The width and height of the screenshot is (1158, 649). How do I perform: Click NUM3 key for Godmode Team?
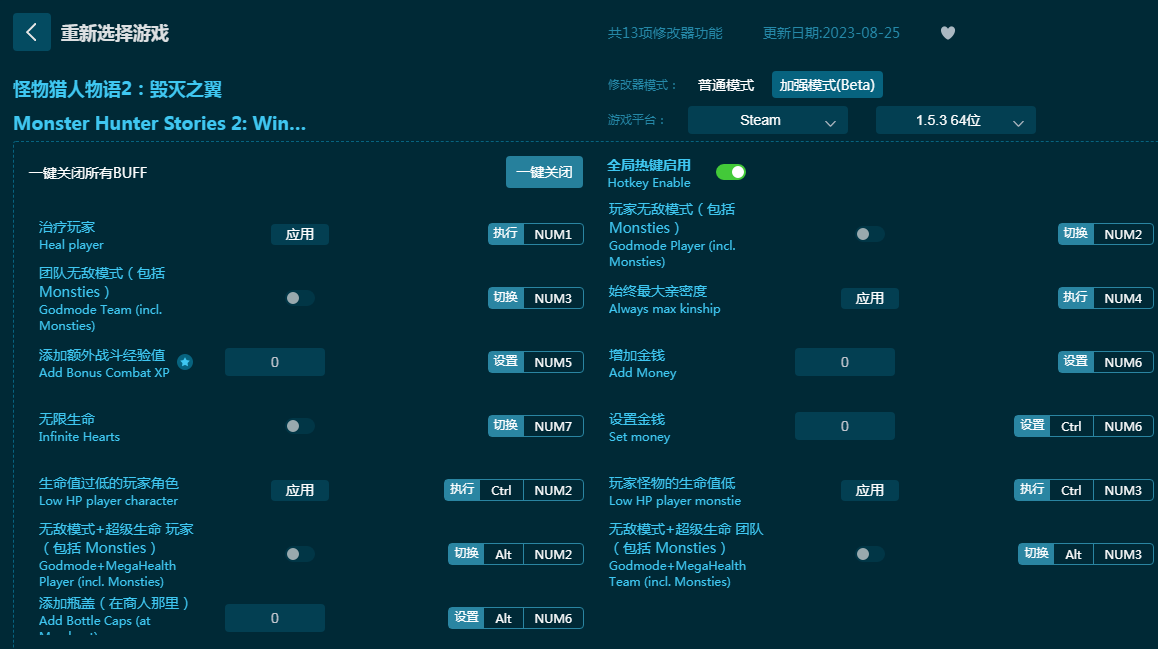click(x=553, y=298)
